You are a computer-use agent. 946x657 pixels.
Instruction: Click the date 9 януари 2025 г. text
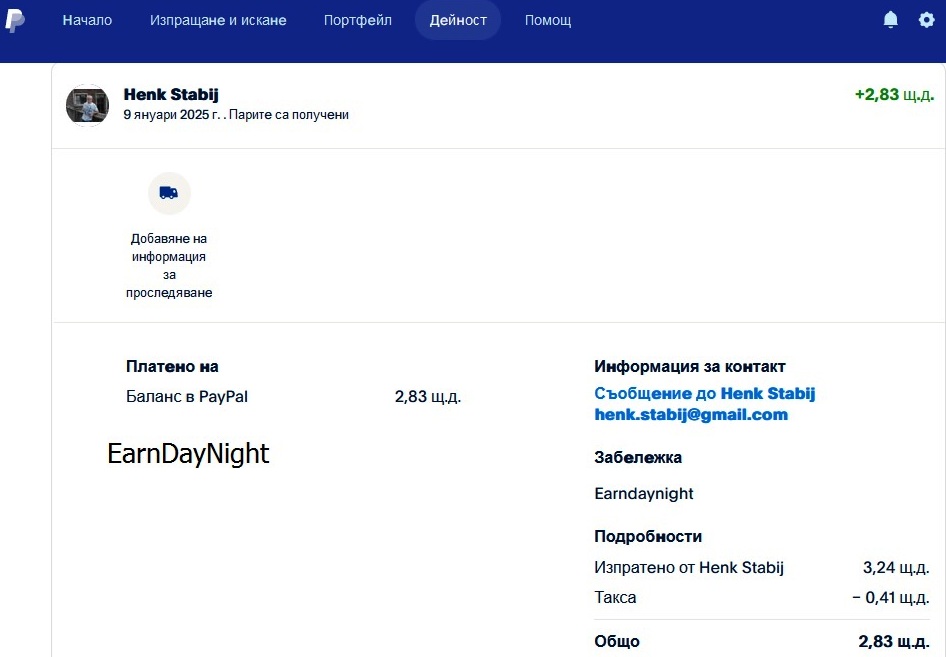tap(172, 115)
